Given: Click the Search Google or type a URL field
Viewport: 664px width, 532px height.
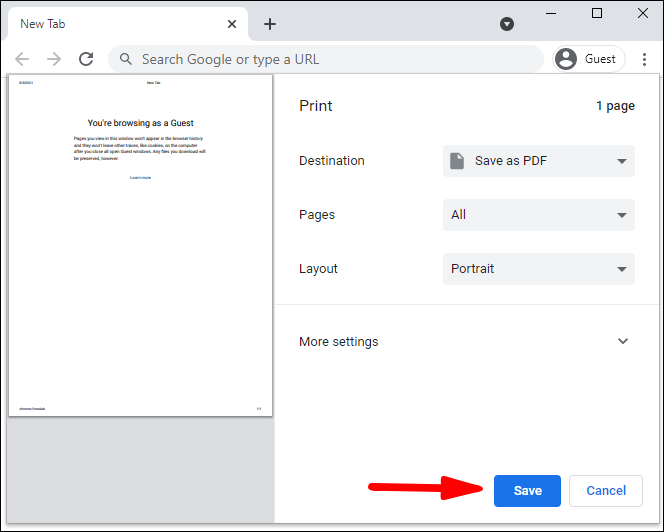Looking at the screenshot, I should click(326, 59).
